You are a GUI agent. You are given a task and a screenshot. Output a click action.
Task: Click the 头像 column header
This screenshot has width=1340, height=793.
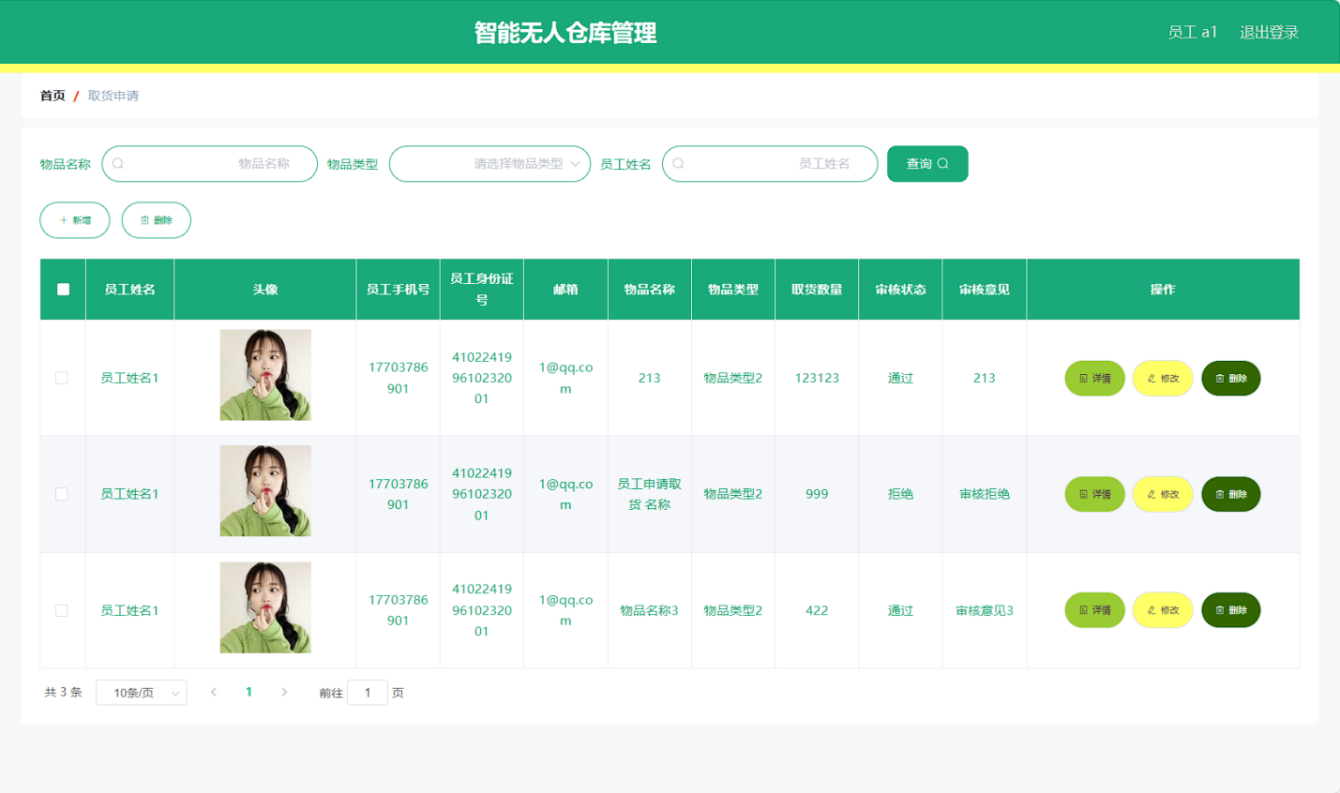coord(265,289)
